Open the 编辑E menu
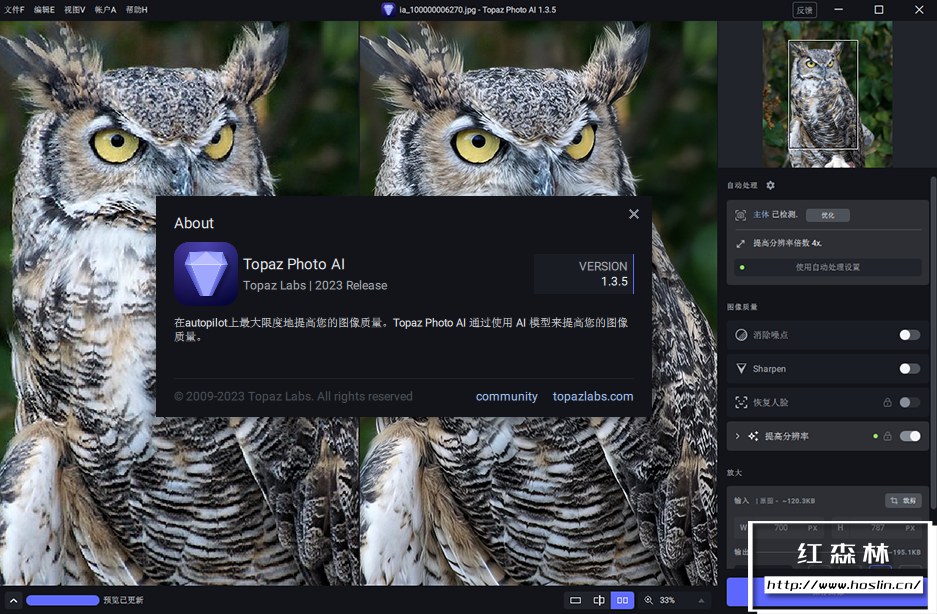Screen dimensions: 937x614 click(x=44, y=10)
